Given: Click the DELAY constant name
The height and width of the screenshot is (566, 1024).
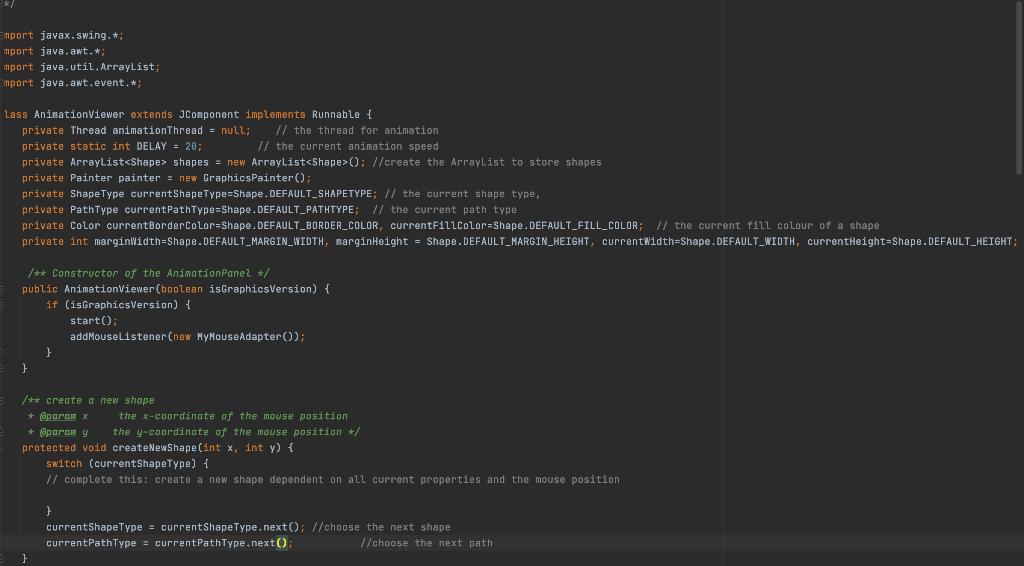Looking at the screenshot, I should [x=152, y=146].
